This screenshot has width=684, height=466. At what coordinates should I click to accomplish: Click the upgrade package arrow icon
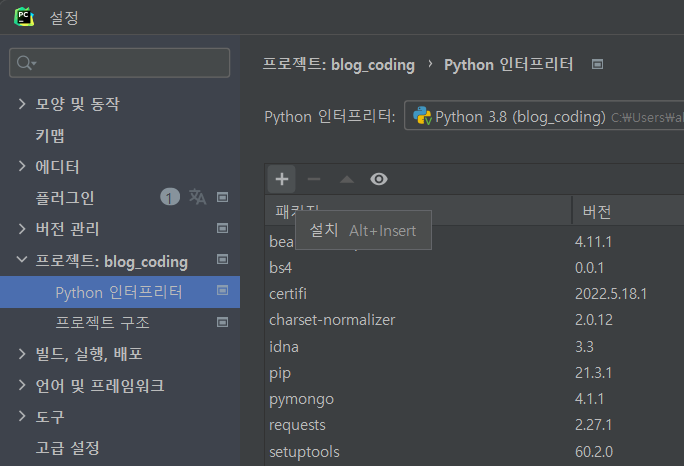click(347, 179)
